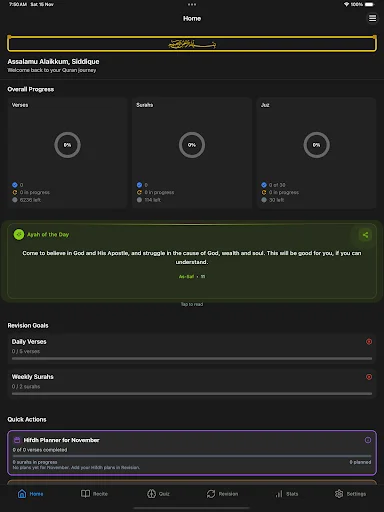Click the Overall Progress heading
This screenshot has width=384, height=512.
tap(31, 89)
